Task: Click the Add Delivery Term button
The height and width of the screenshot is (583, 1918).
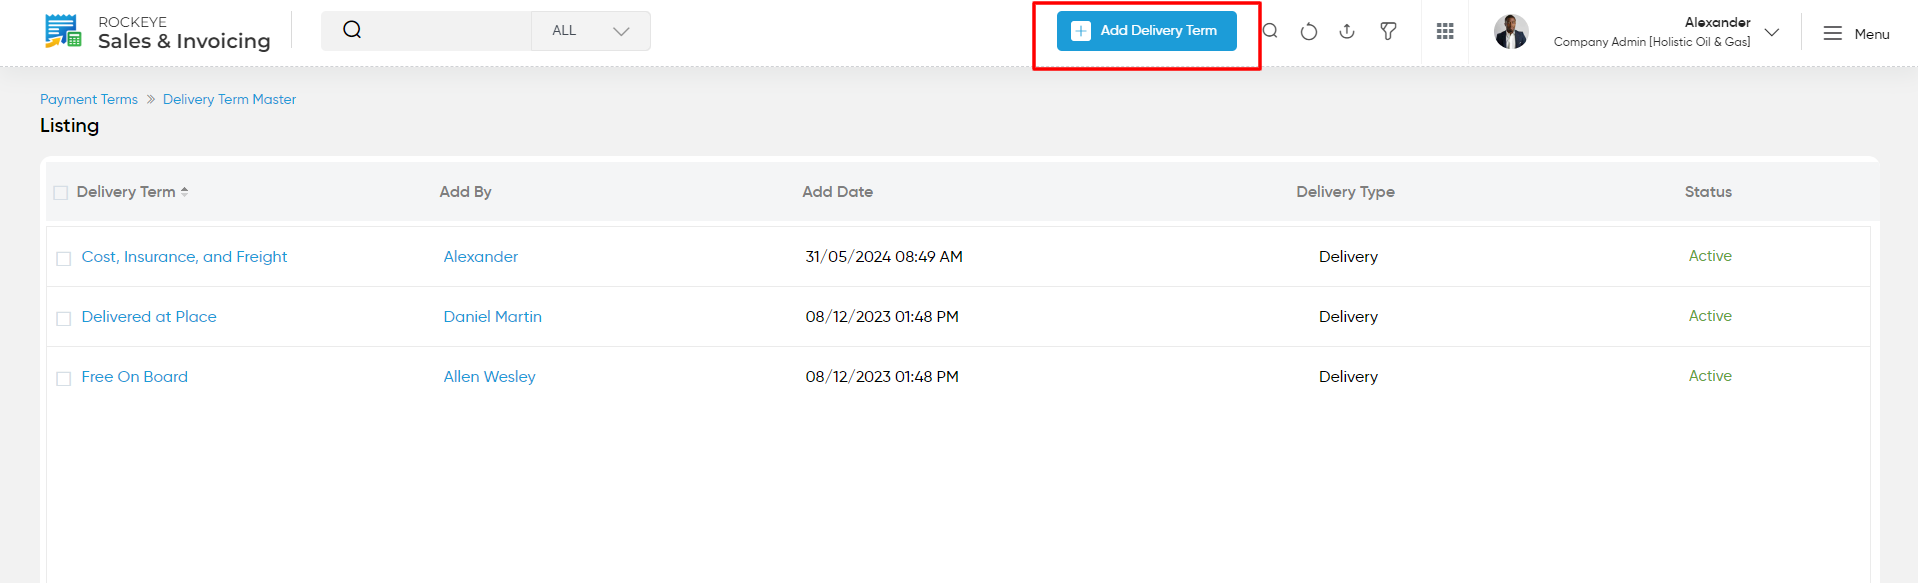Action: pyautogui.click(x=1147, y=31)
